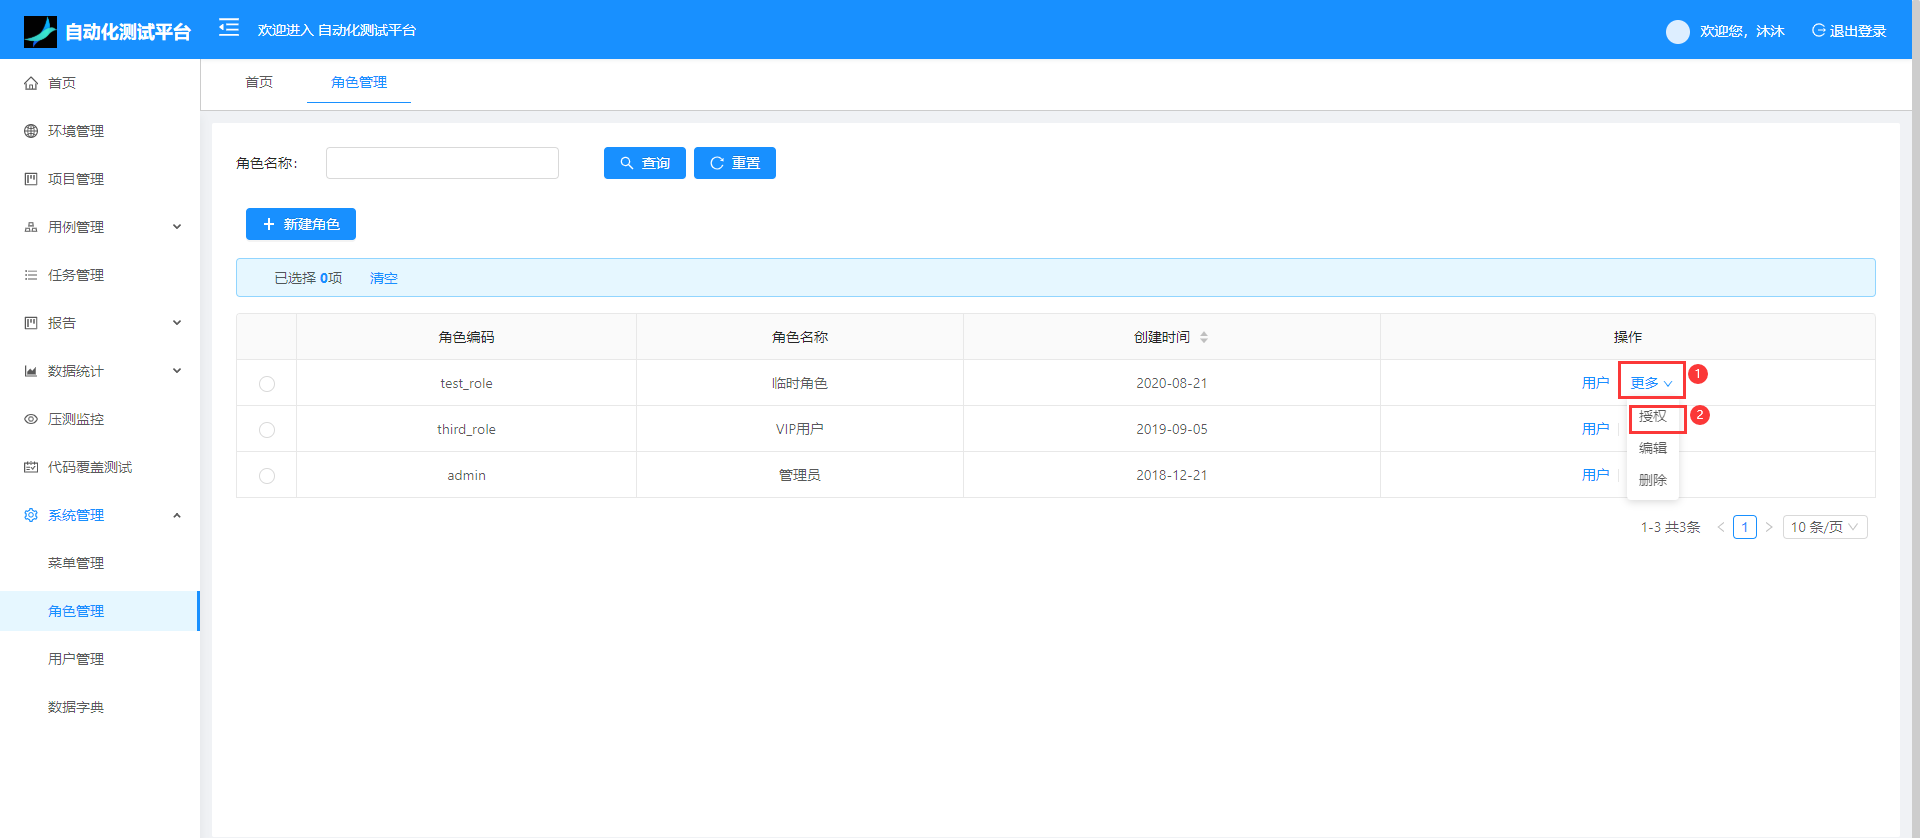Screen dimensions: 1920x838
Task: Click the globe icon for 环境管理
Action: click(x=31, y=131)
